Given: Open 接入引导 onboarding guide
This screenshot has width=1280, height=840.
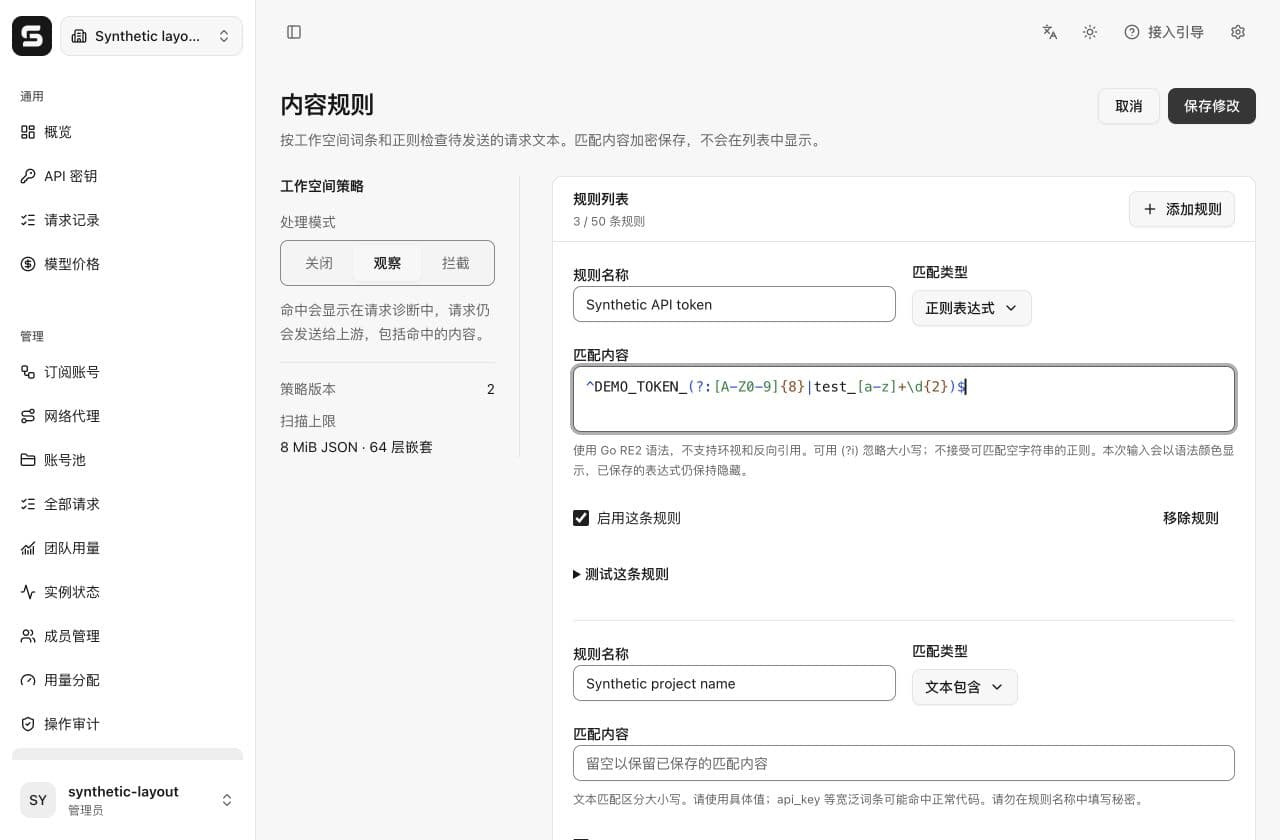Looking at the screenshot, I should tap(1164, 32).
